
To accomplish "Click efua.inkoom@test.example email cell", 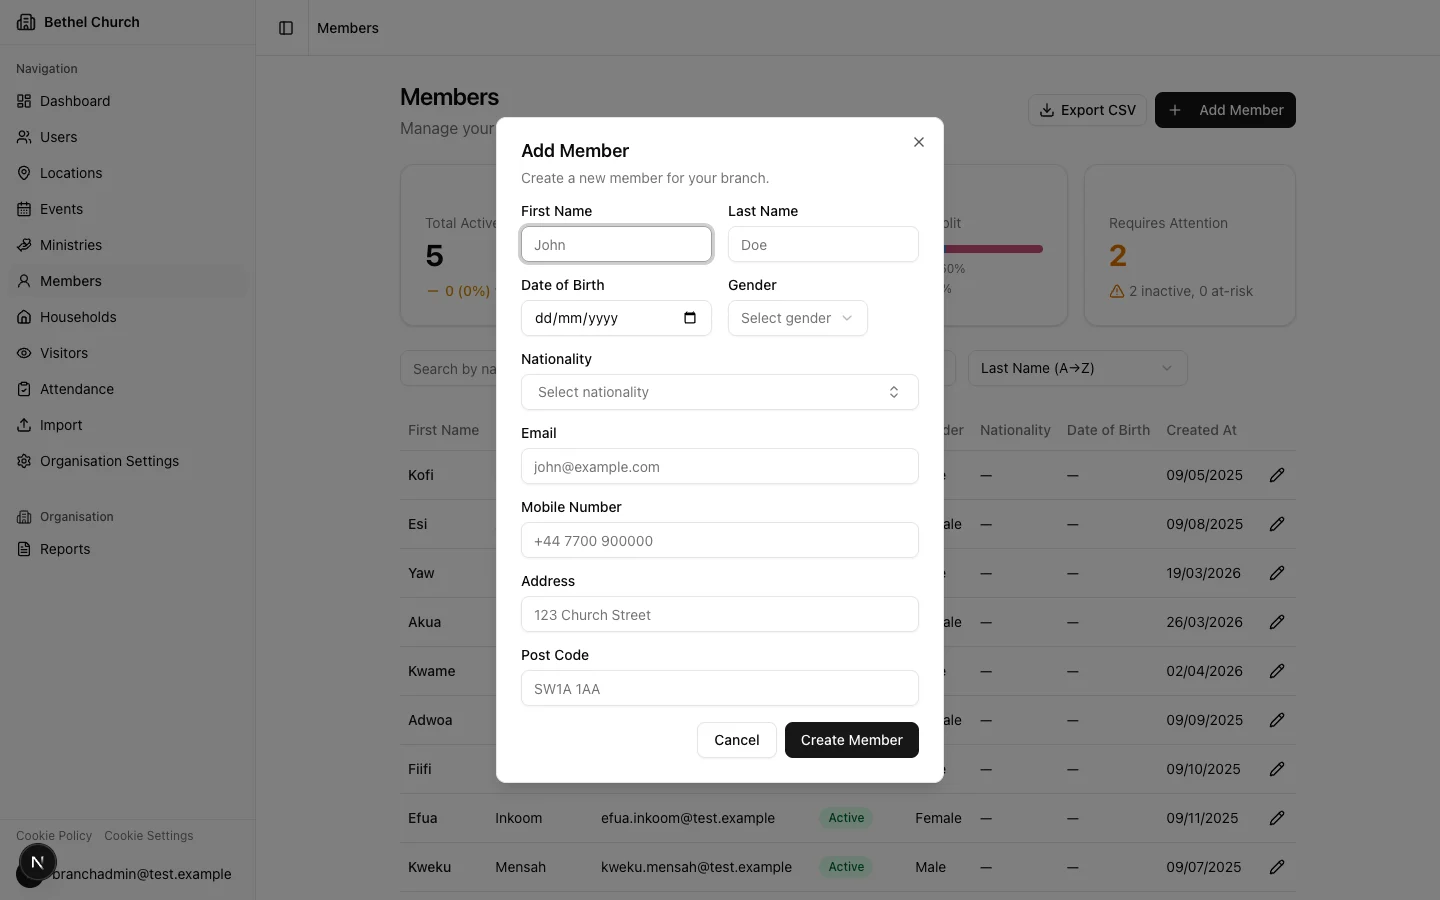I will 688,818.
